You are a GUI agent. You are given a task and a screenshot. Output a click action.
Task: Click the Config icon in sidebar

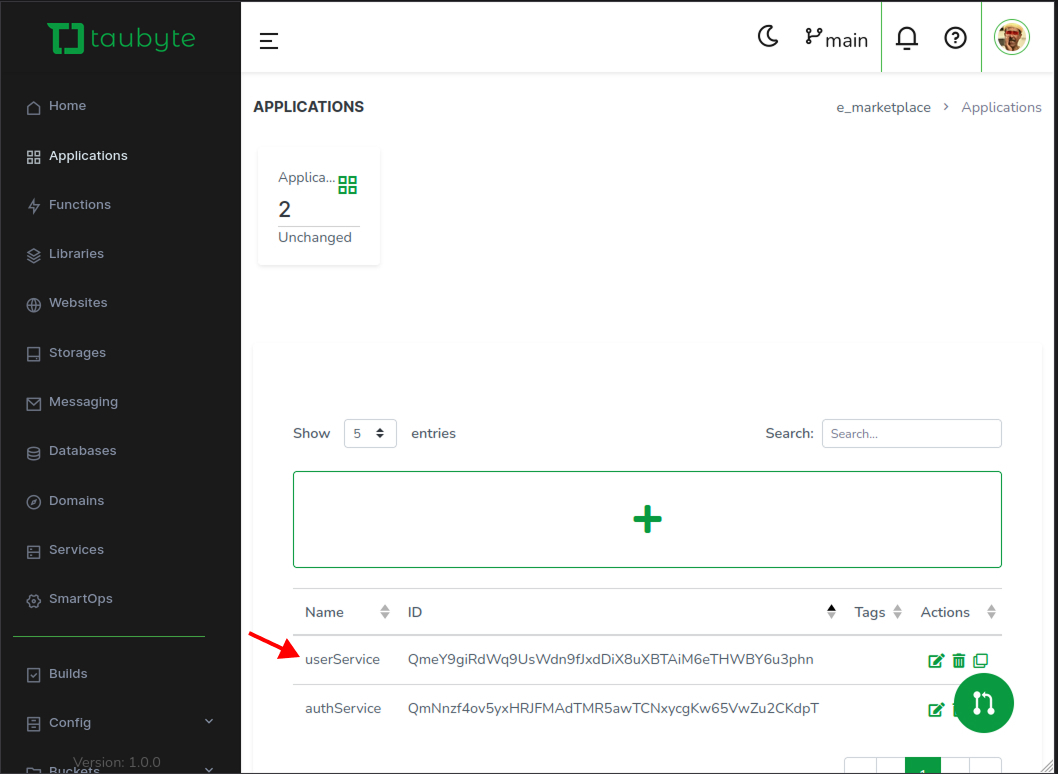click(33, 724)
